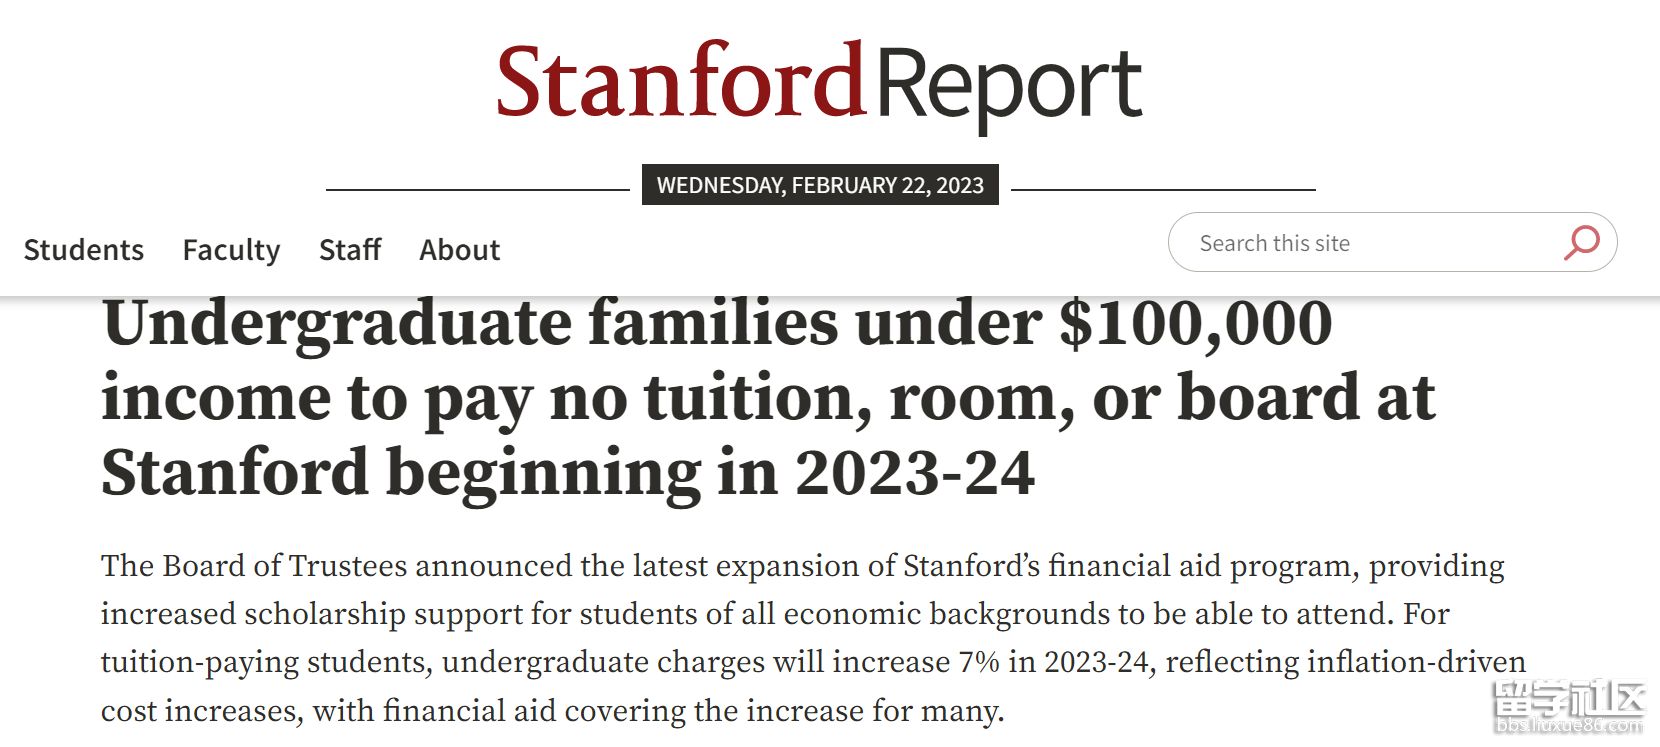The image size is (1660, 747).
Task: Go to the Students section
Action: click(x=84, y=249)
